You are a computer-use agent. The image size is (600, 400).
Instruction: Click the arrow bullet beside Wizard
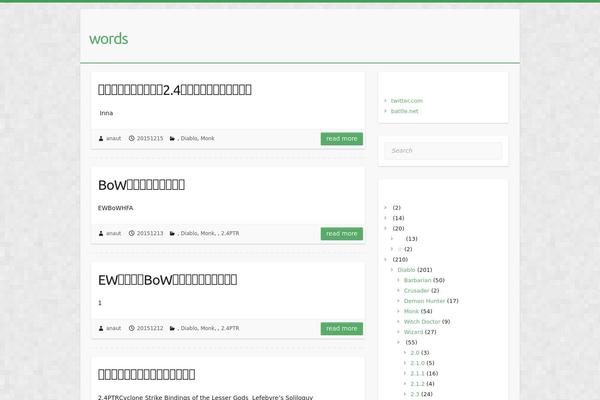[x=399, y=331]
